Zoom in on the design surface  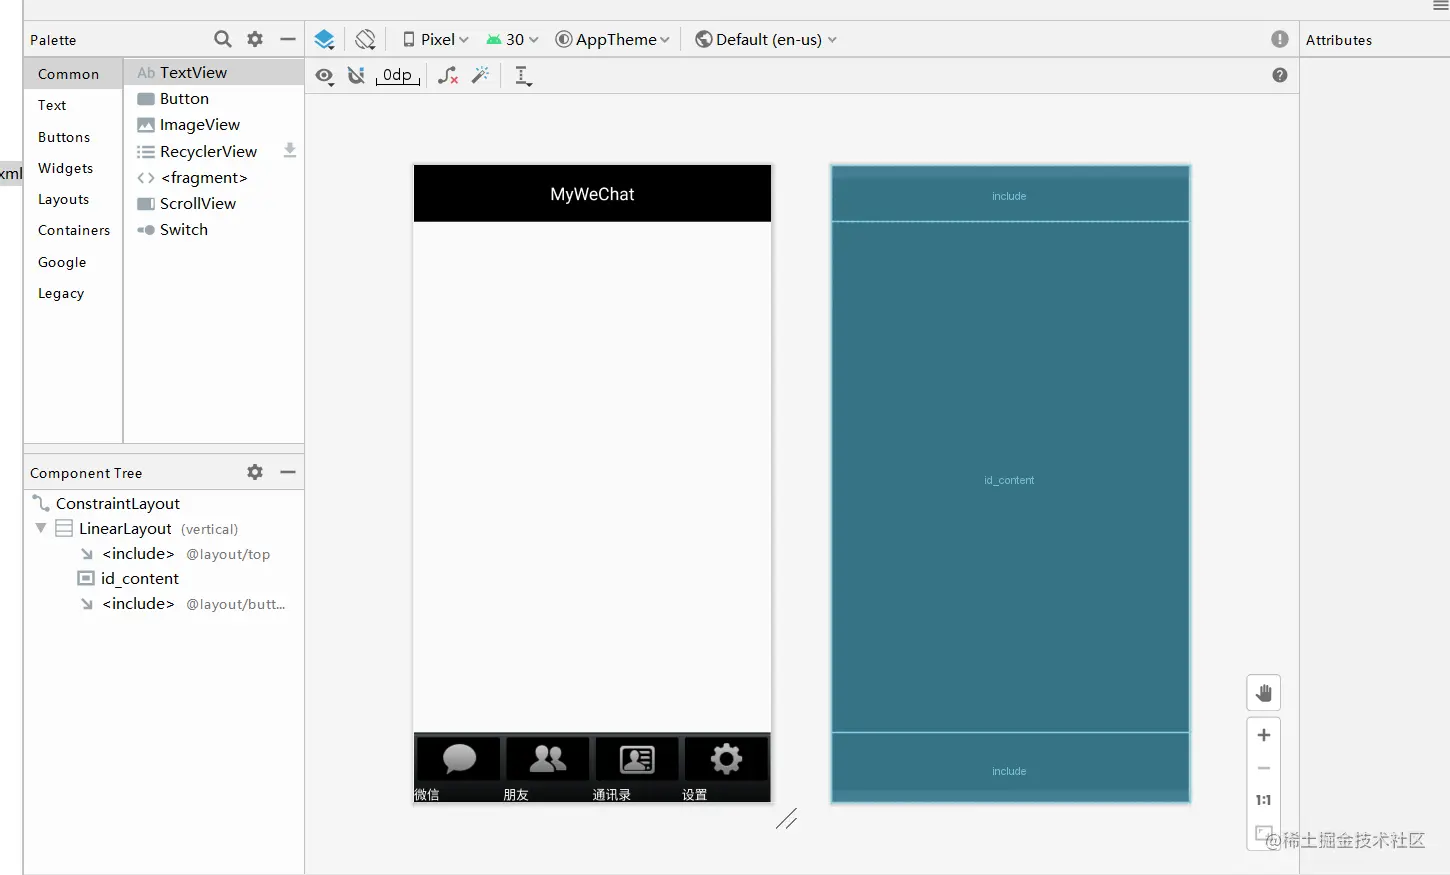[x=1264, y=735]
